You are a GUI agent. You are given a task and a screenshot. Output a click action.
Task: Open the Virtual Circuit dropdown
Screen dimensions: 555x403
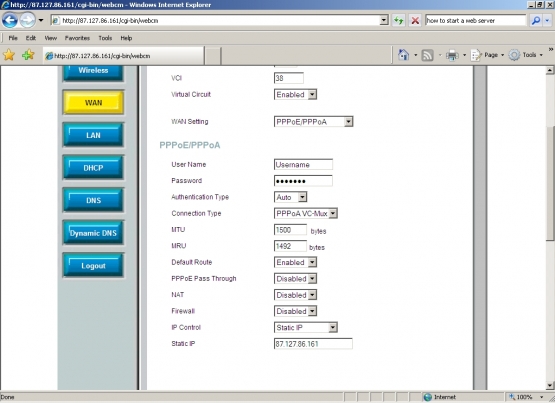[x=296, y=94]
